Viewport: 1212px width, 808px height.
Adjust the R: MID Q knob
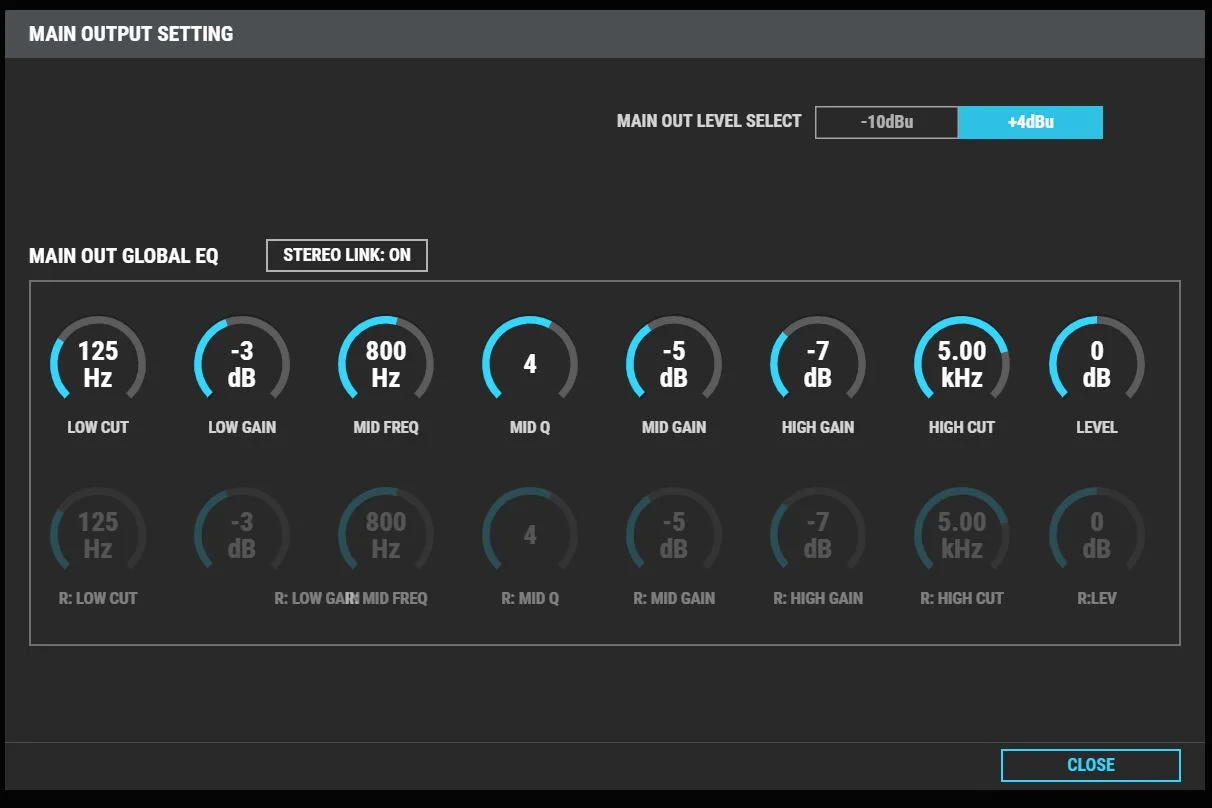coord(529,534)
